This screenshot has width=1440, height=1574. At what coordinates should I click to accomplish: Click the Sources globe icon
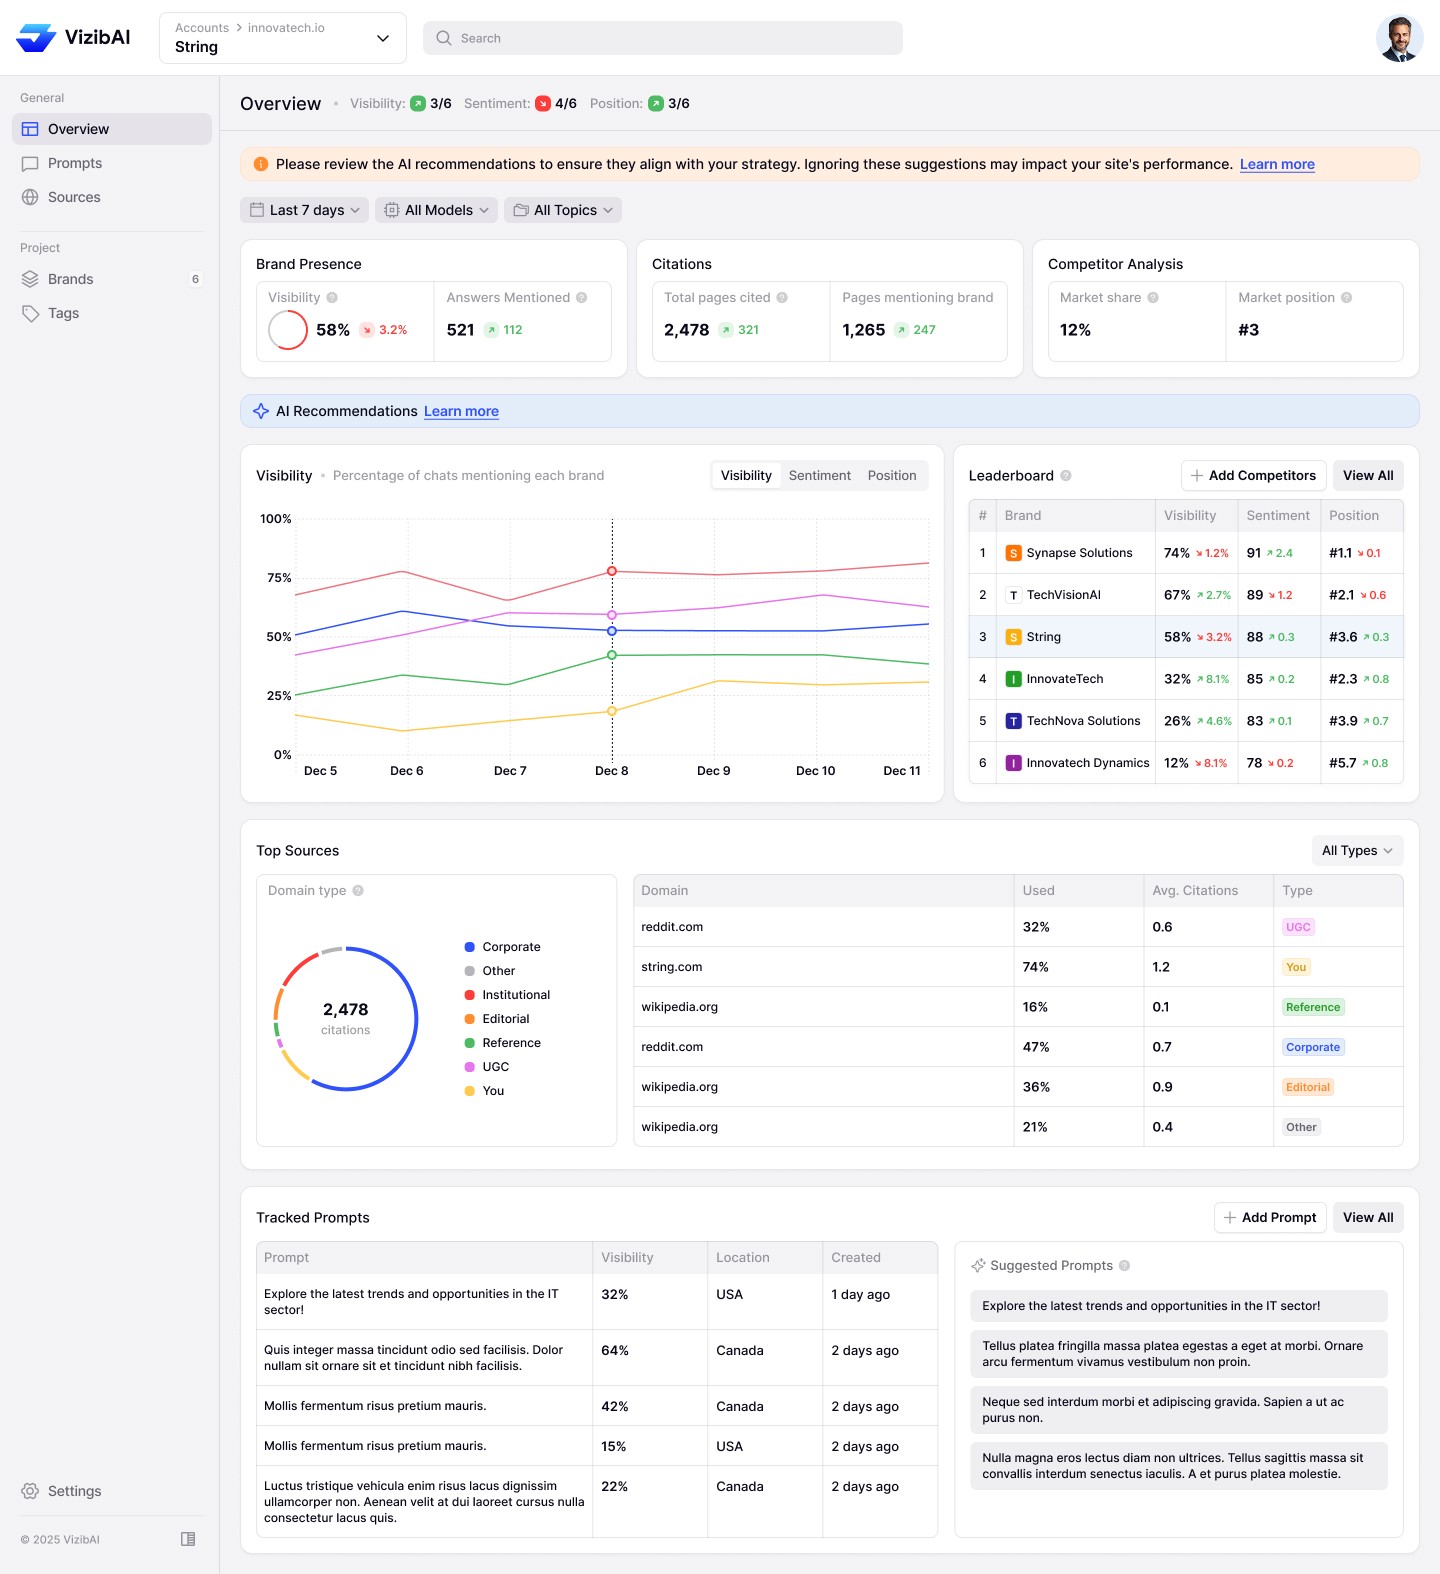tap(30, 197)
